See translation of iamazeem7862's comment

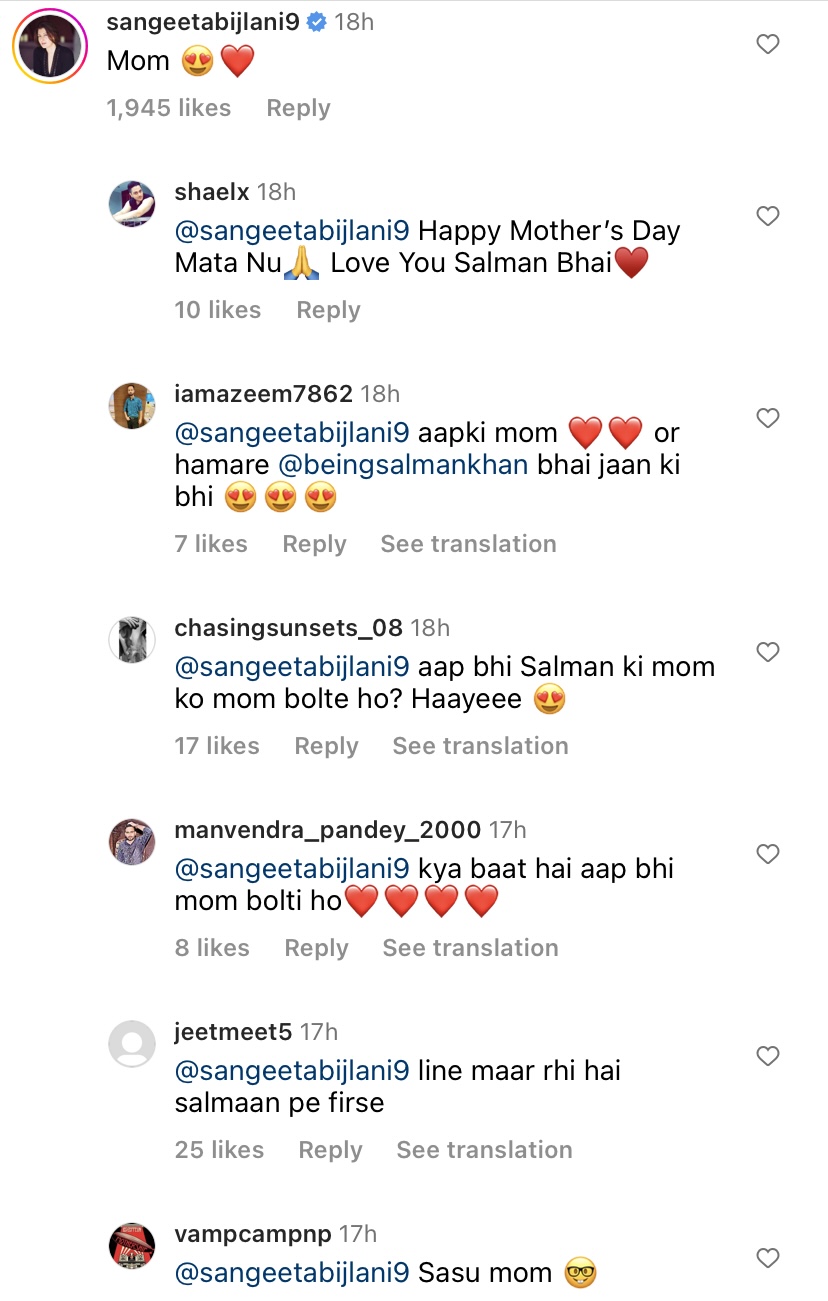(468, 544)
